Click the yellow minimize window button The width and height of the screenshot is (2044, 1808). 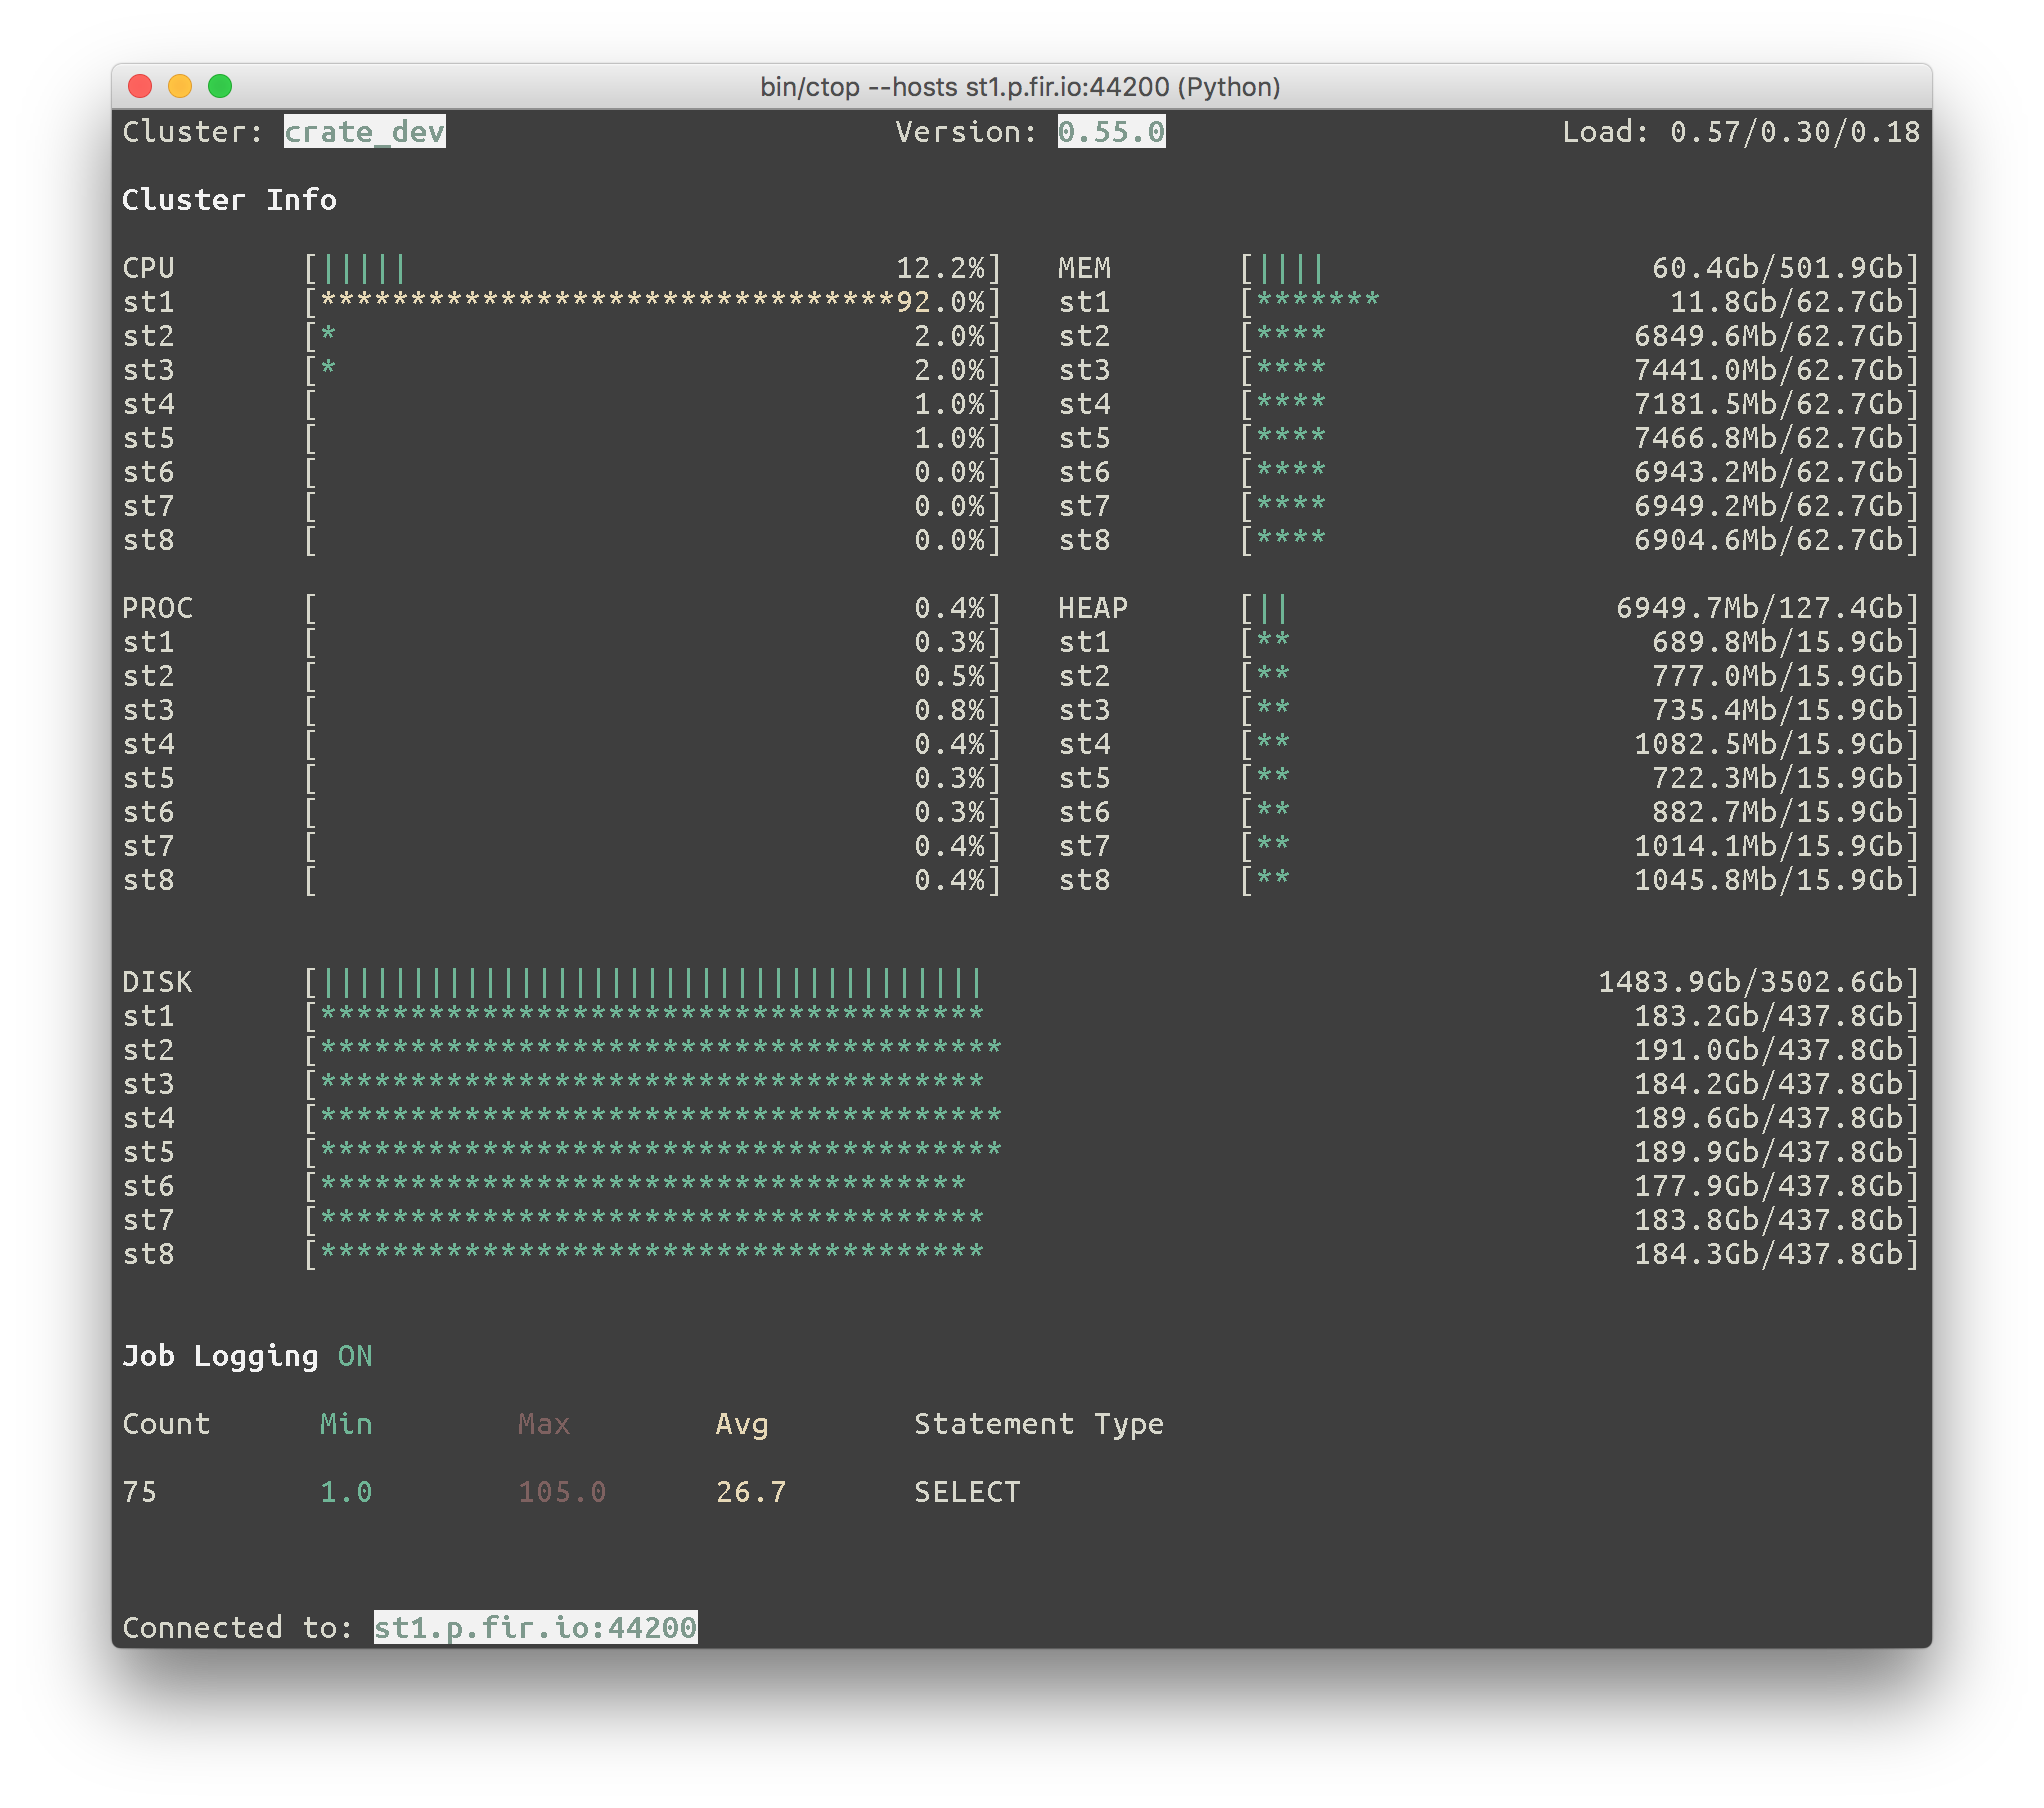(x=180, y=87)
